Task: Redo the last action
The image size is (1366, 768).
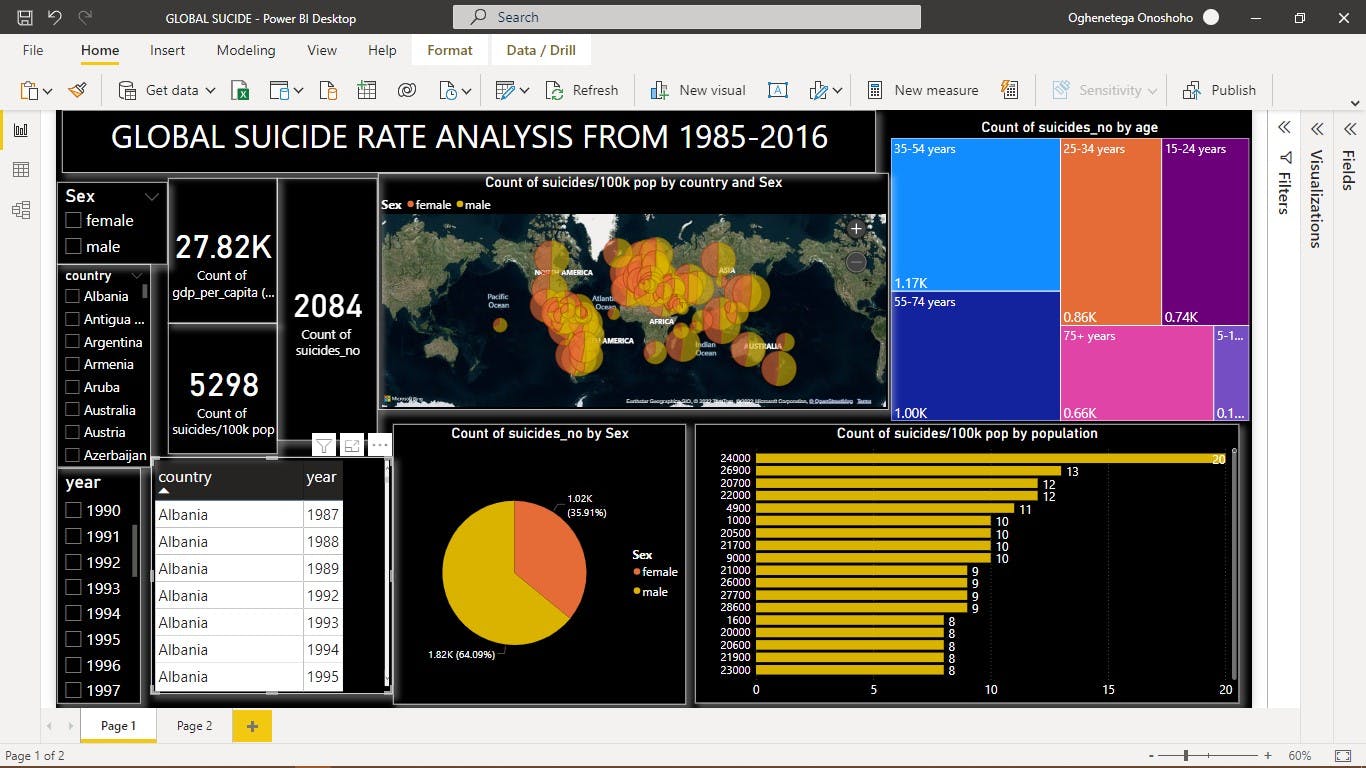Action: [85, 17]
